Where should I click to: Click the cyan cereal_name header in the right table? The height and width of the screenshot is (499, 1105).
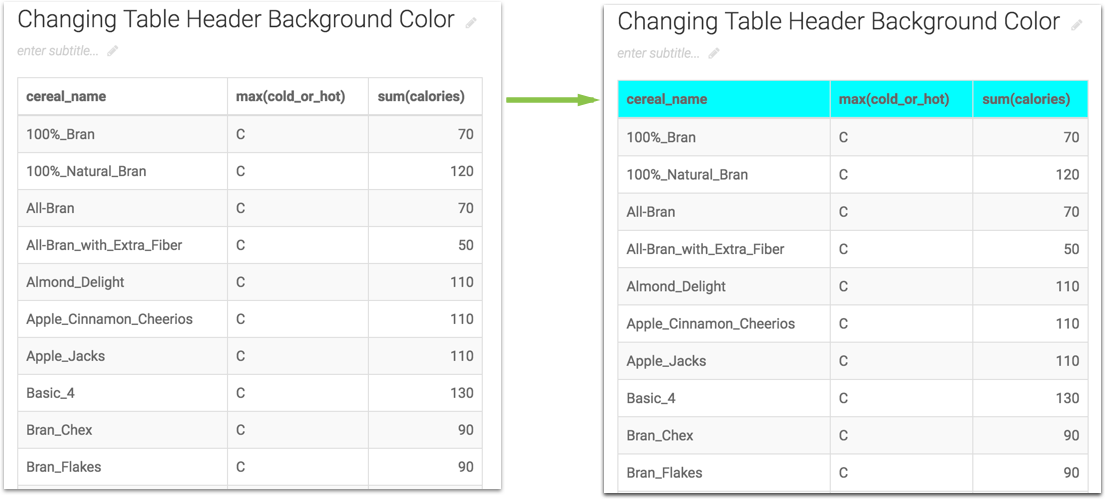click(667, 99)
